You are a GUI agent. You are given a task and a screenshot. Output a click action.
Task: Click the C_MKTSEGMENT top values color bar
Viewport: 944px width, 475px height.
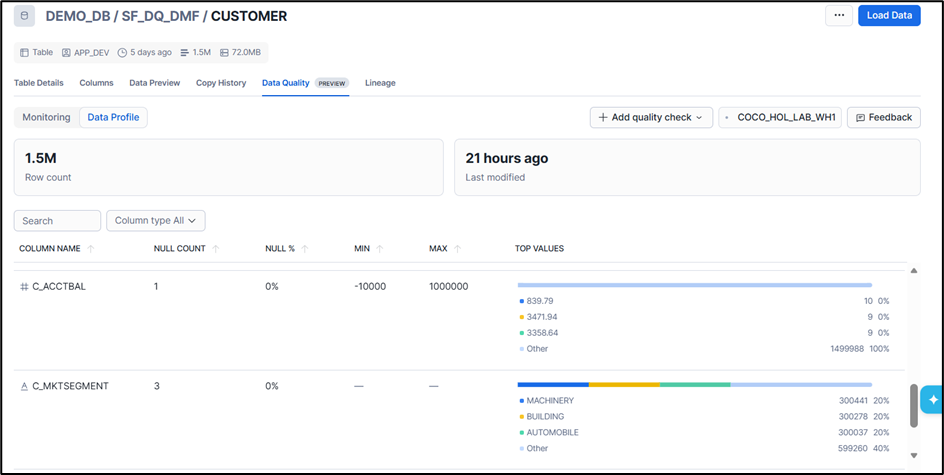pos(695,384)
